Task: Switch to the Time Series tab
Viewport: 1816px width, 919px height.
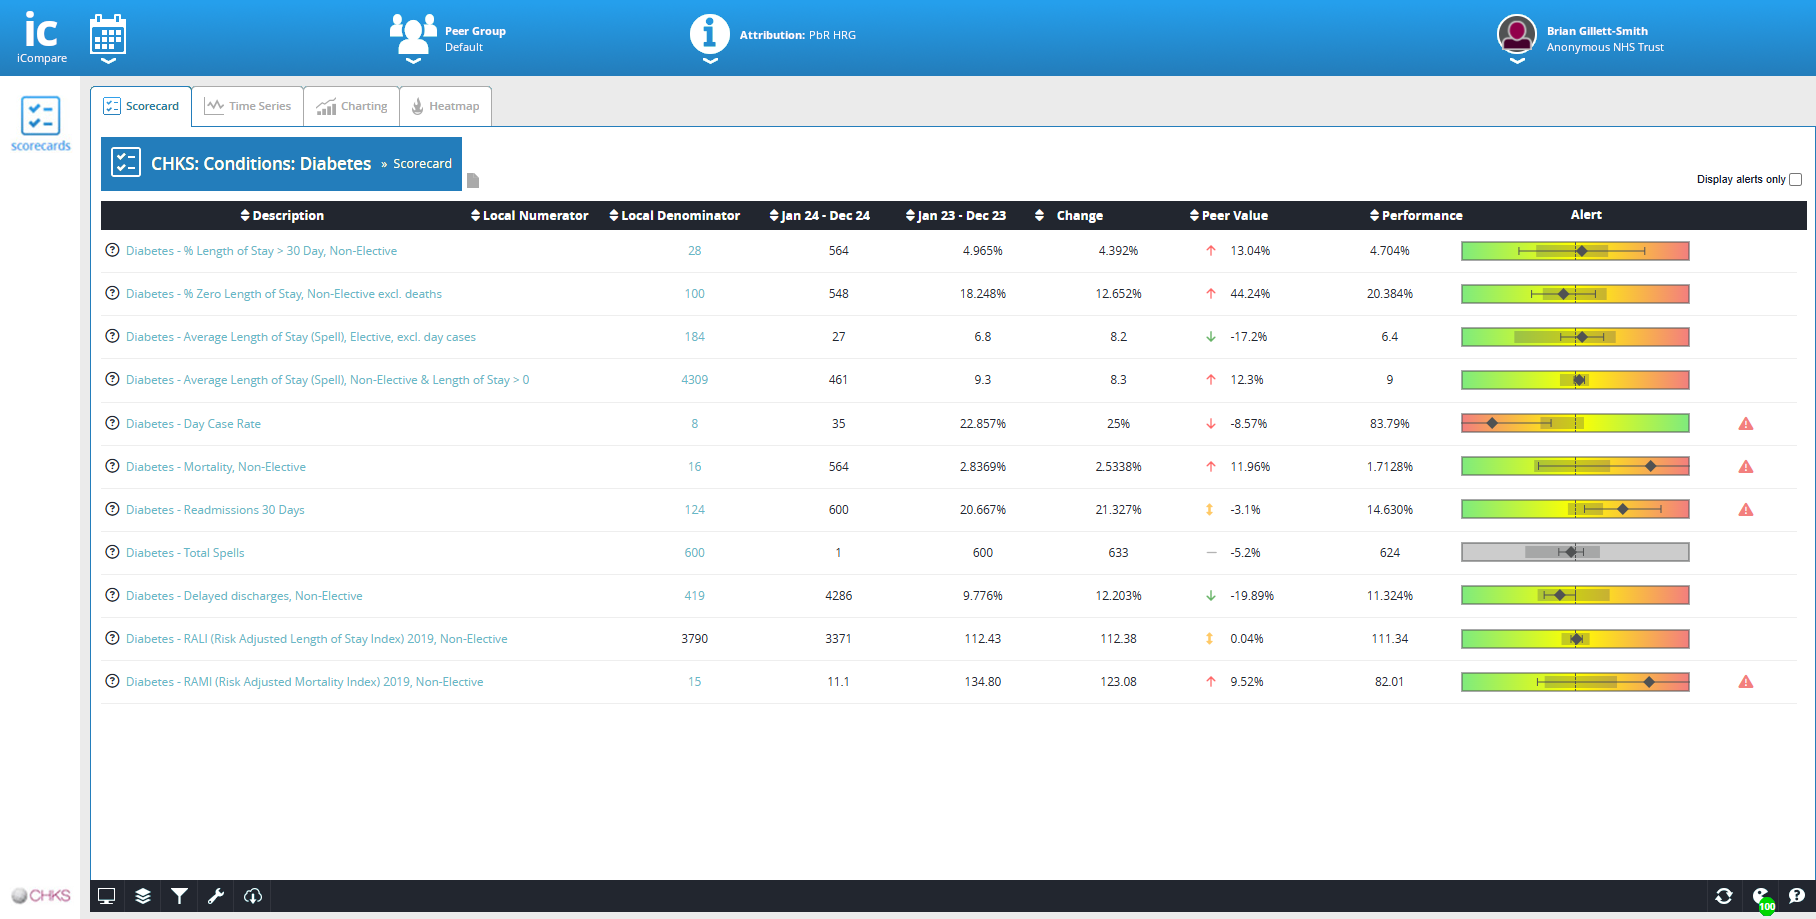Action: [x=248, y=106]
